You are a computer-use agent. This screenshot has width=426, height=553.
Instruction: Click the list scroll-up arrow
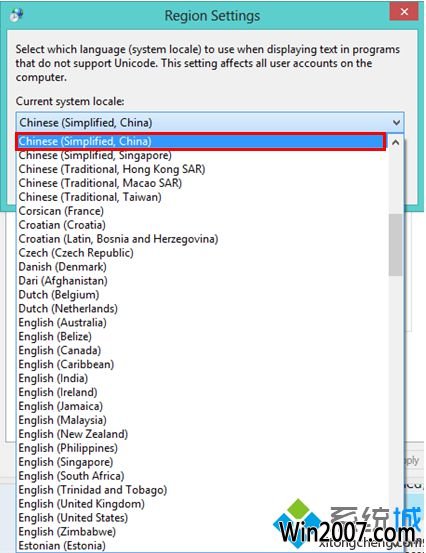coord(396,142)
